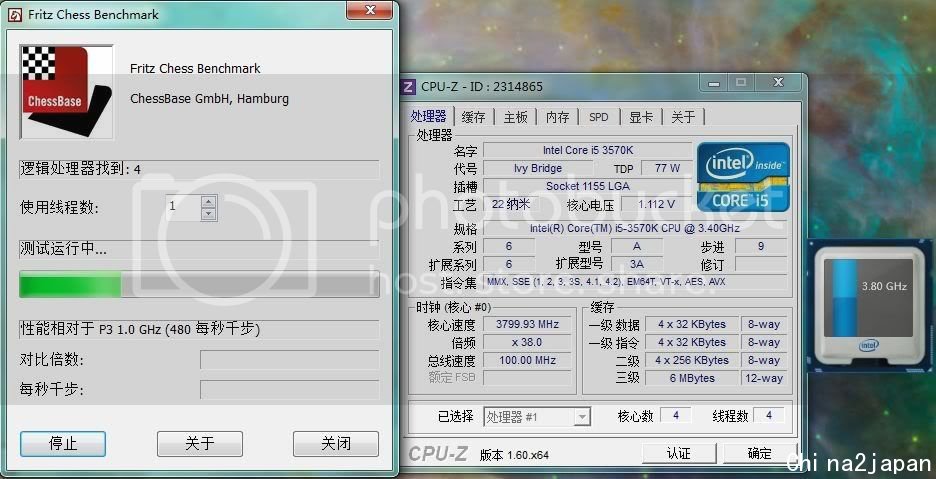Close the Fritz Chess Benchmark window
Image resolution: width=936 pixels, height=479 pixels.
pyautogui.click(x=370, y=10)
